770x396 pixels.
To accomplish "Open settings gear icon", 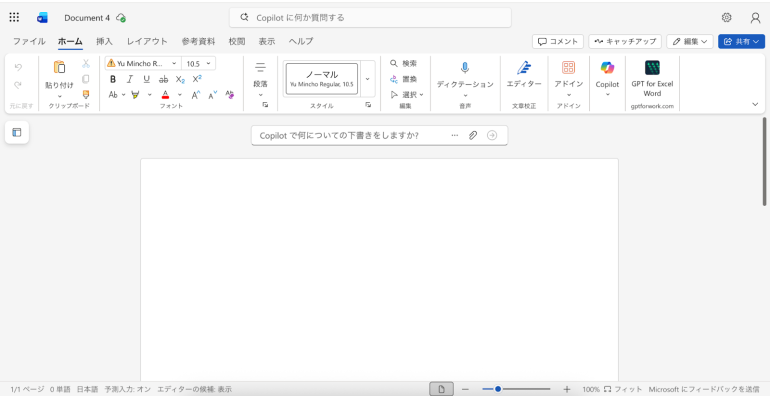I will 726,18.
